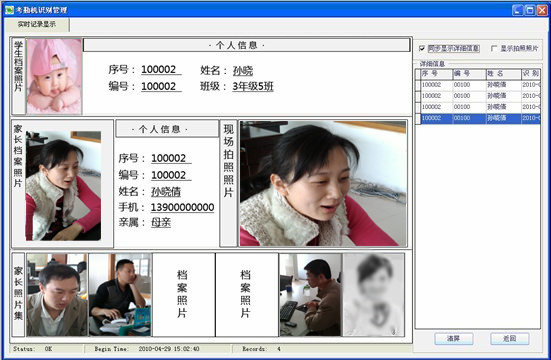Viewport: 551px width, 360px height.
Task: Click the 手机 phone number field
Action: [182, 207]
